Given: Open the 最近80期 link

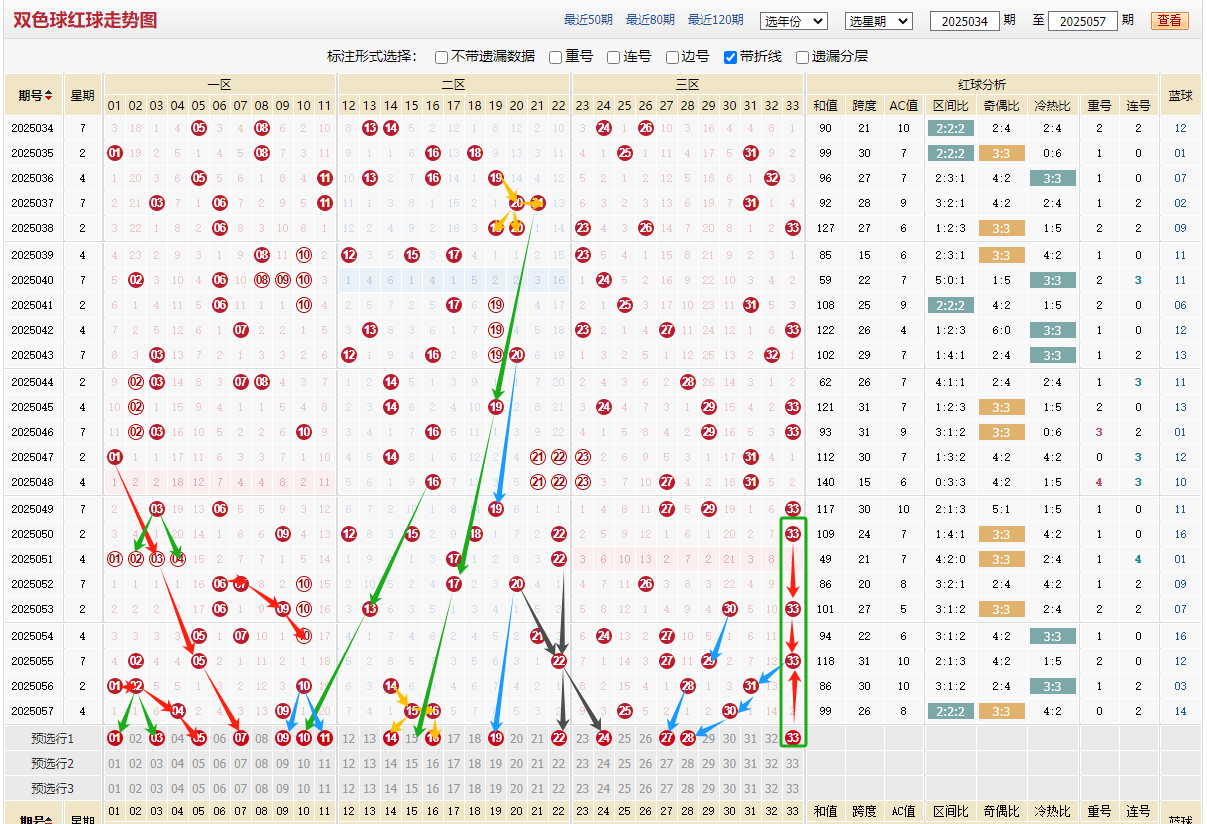Looking at the screenshot, I should pos(650,20).
